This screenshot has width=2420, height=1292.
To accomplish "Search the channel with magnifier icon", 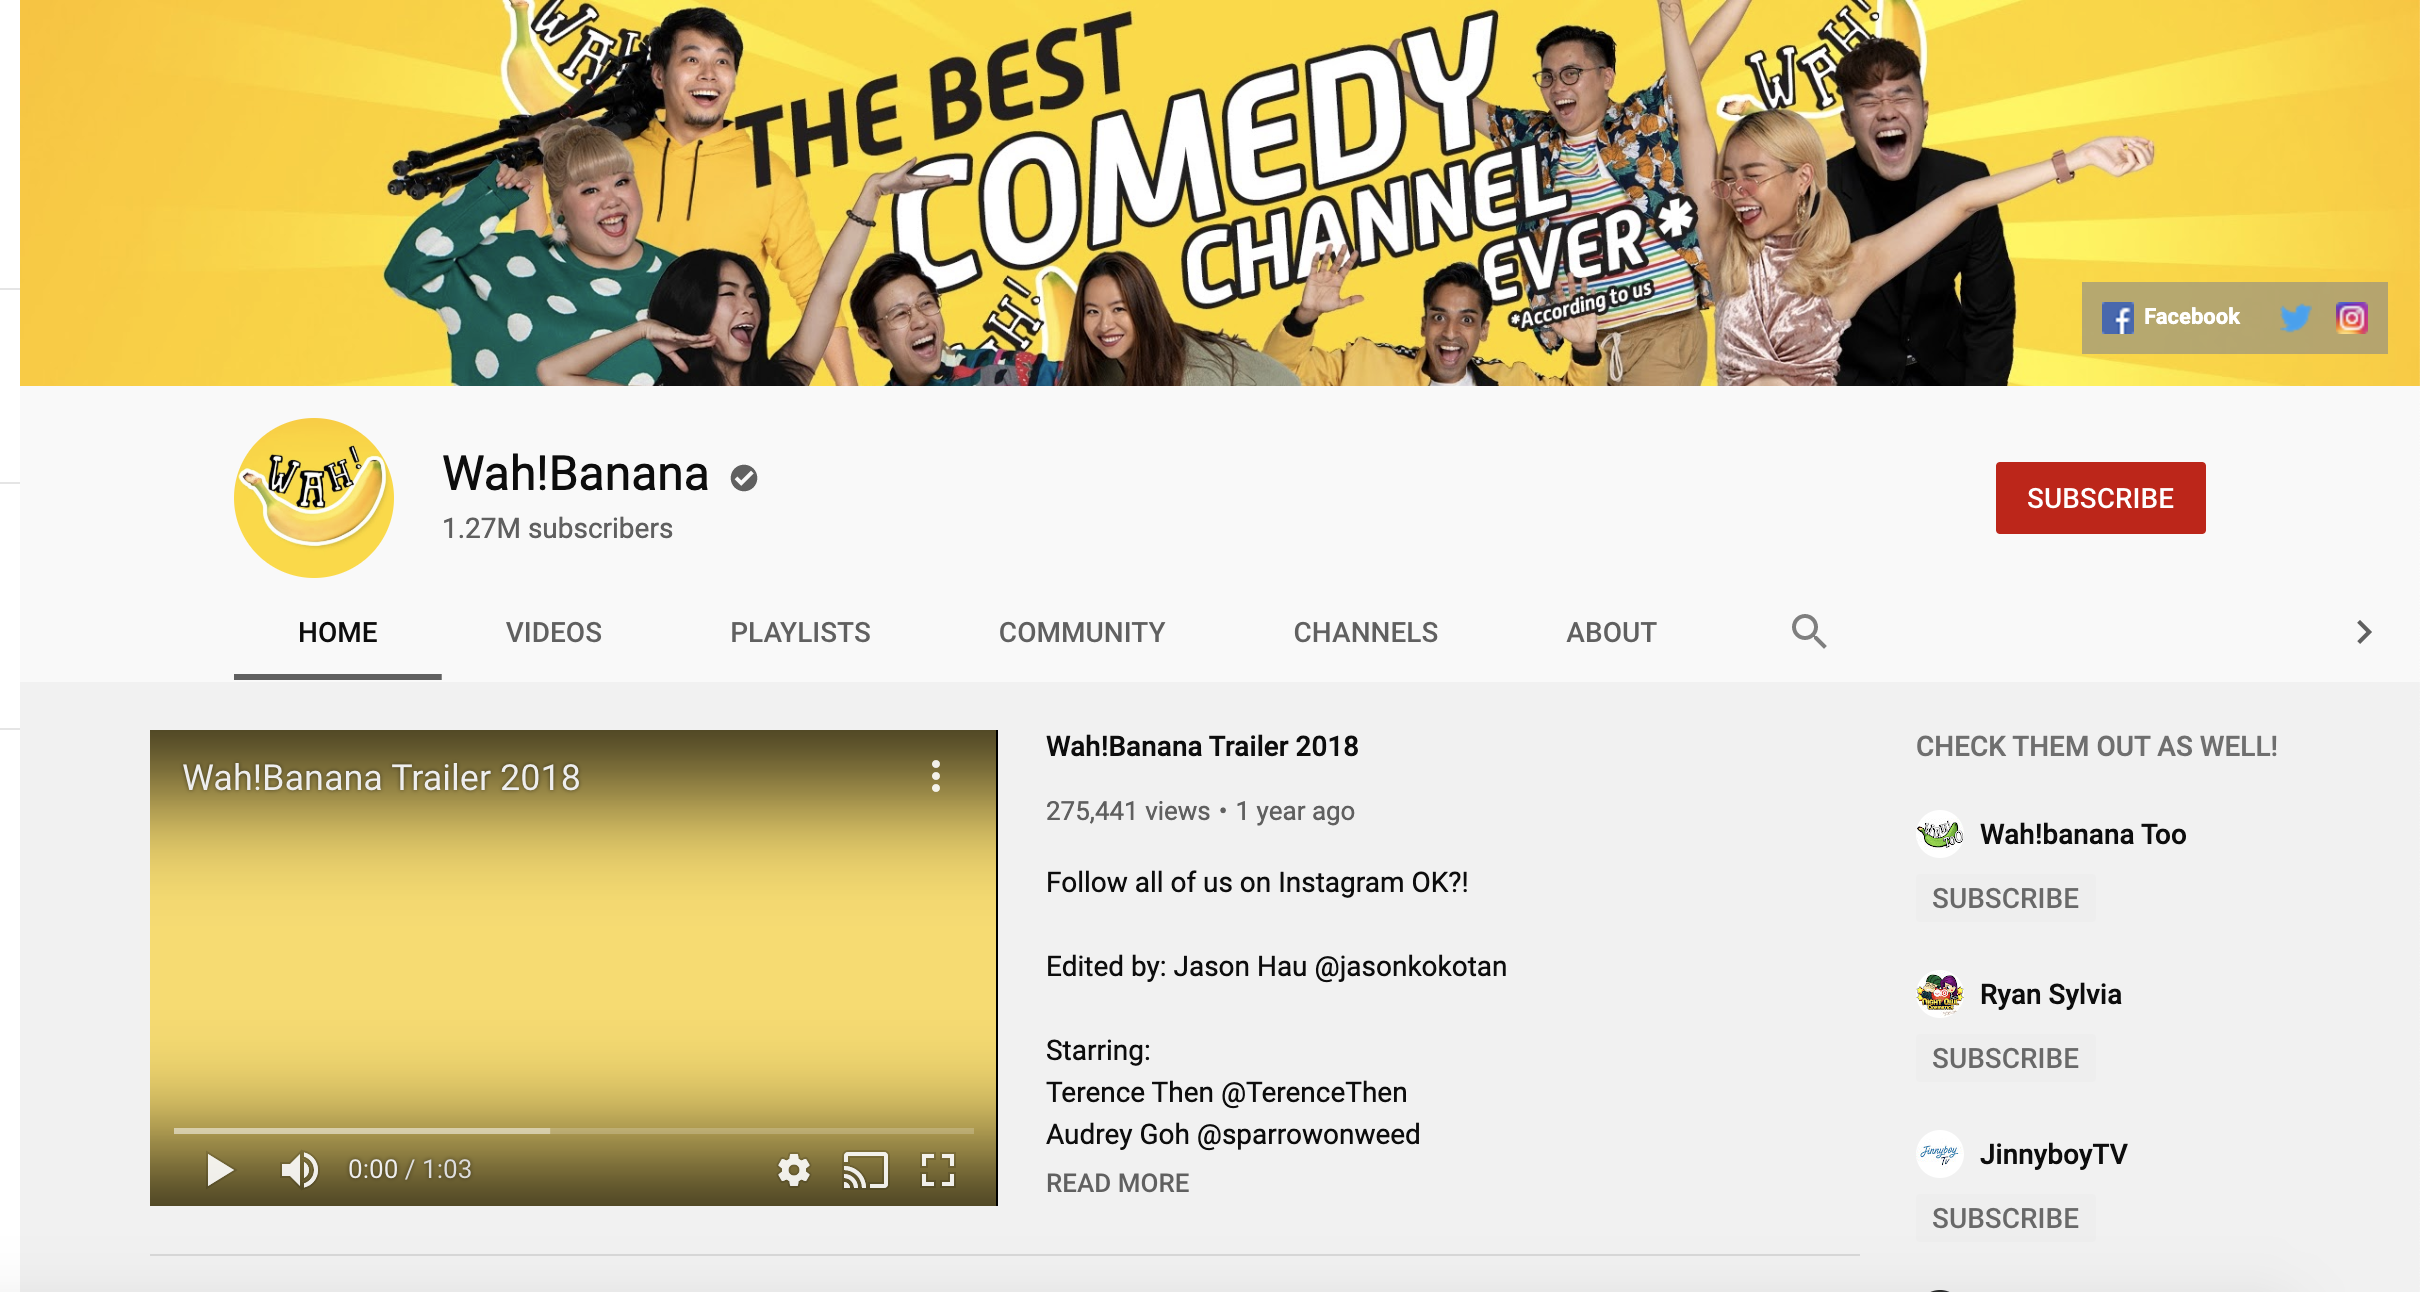I will point(1809,631).
